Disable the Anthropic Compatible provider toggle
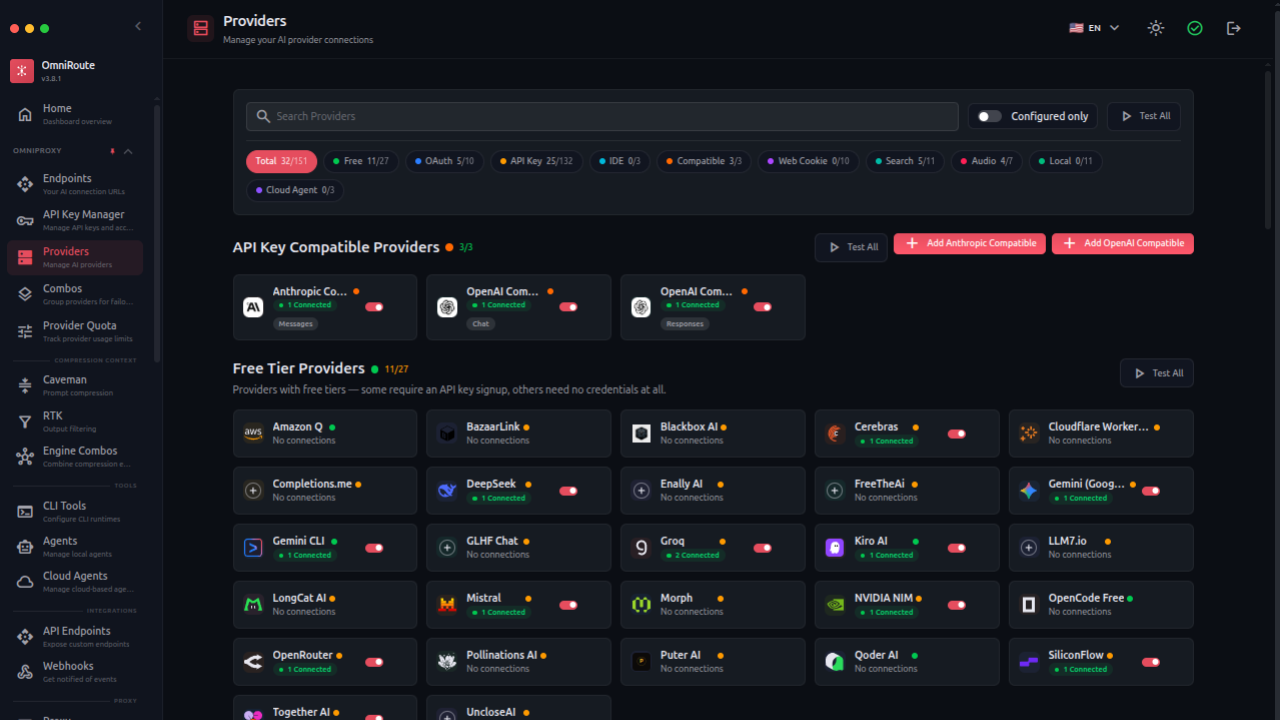This screenshot has height=720, width=1280. (375, 307)
